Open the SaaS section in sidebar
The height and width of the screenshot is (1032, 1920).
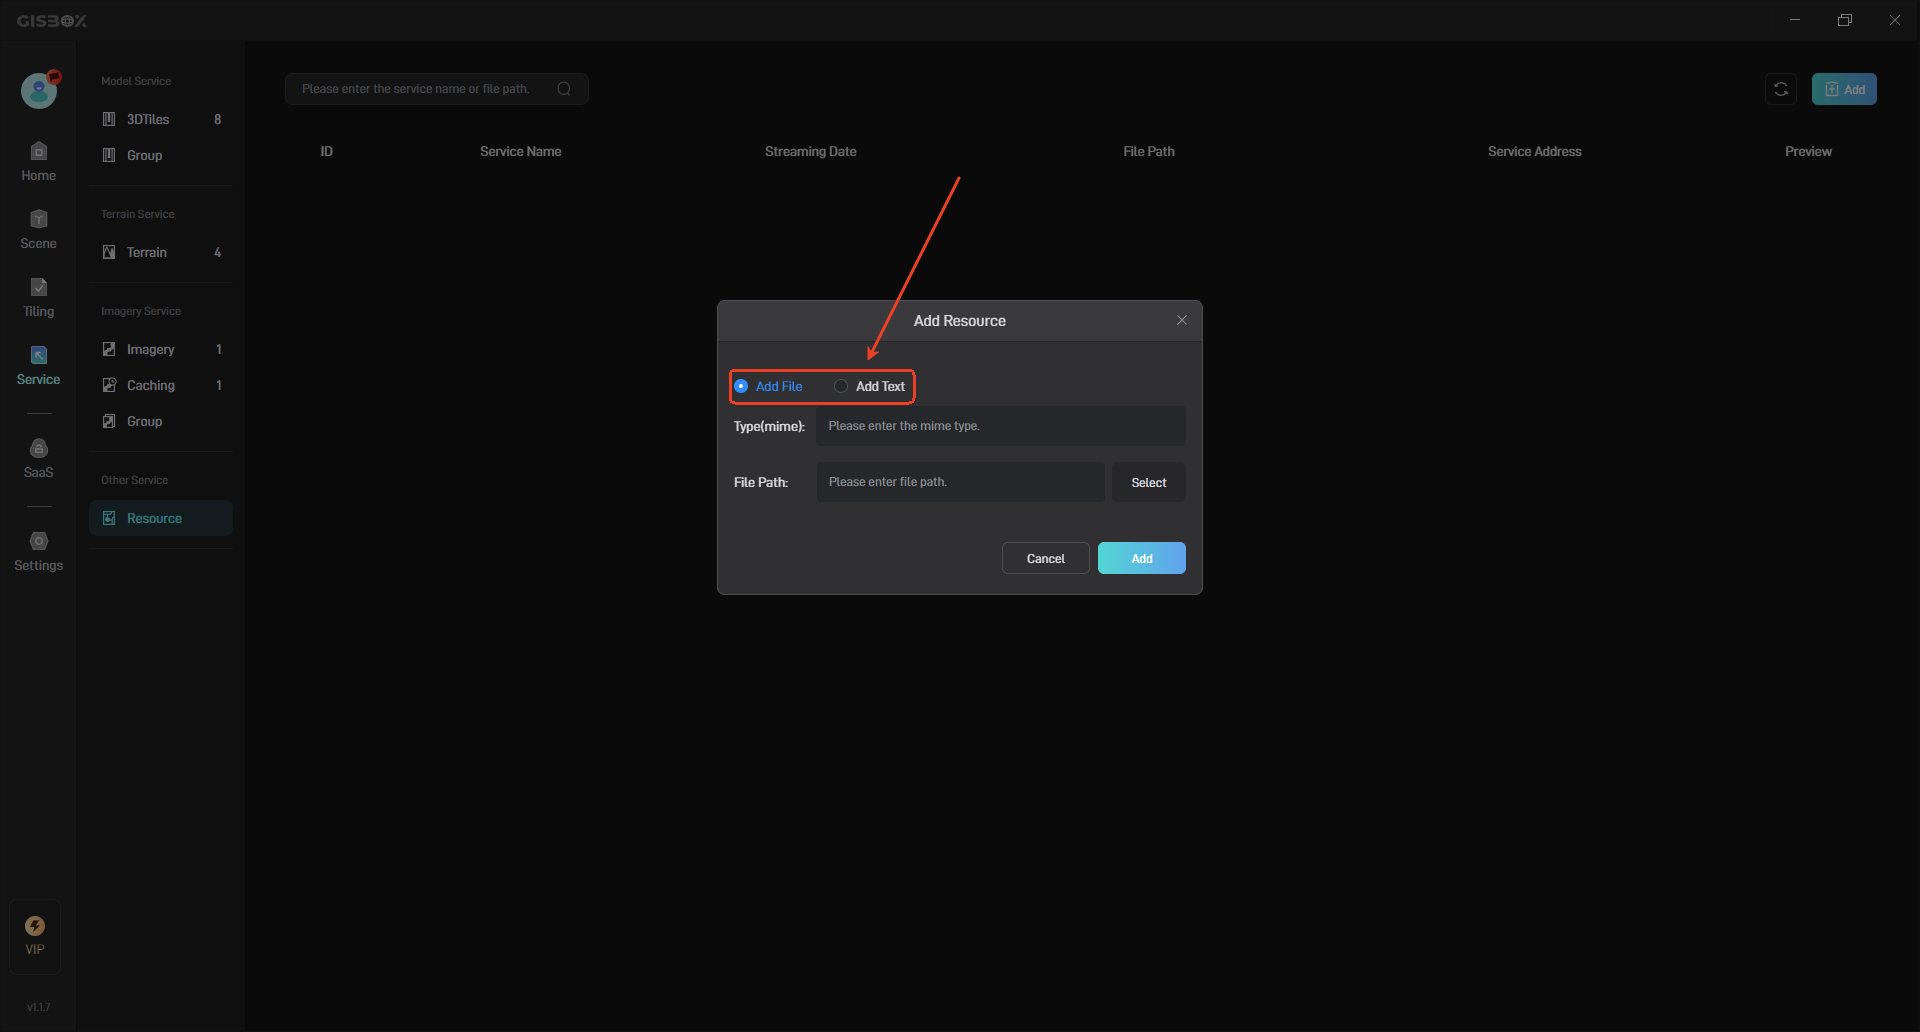tap(38, 459)
